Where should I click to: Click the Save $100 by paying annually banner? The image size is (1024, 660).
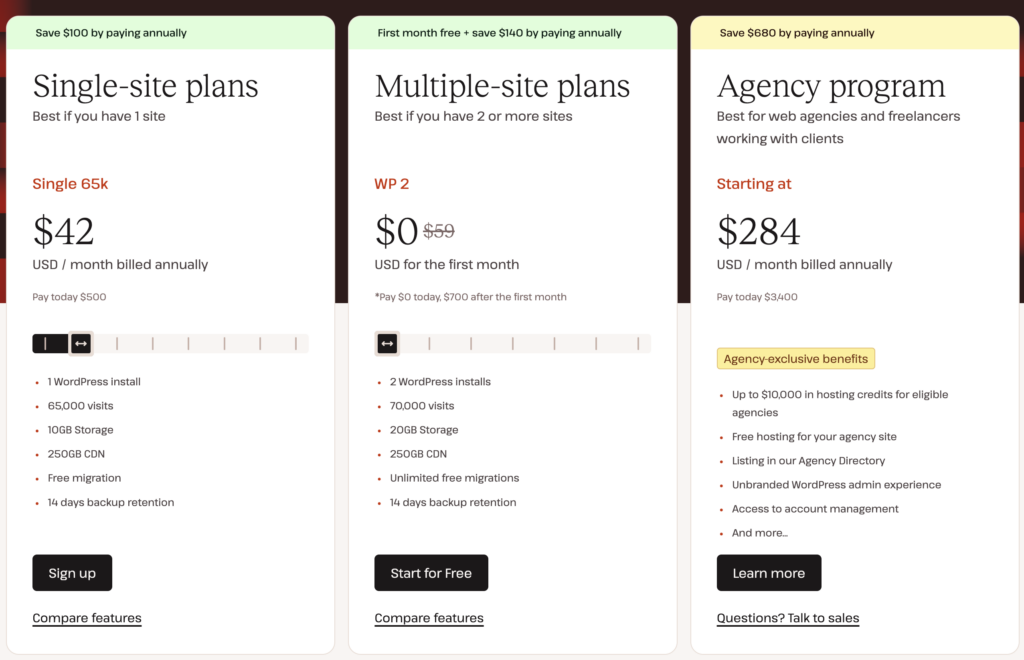click(x=170, y=33)
